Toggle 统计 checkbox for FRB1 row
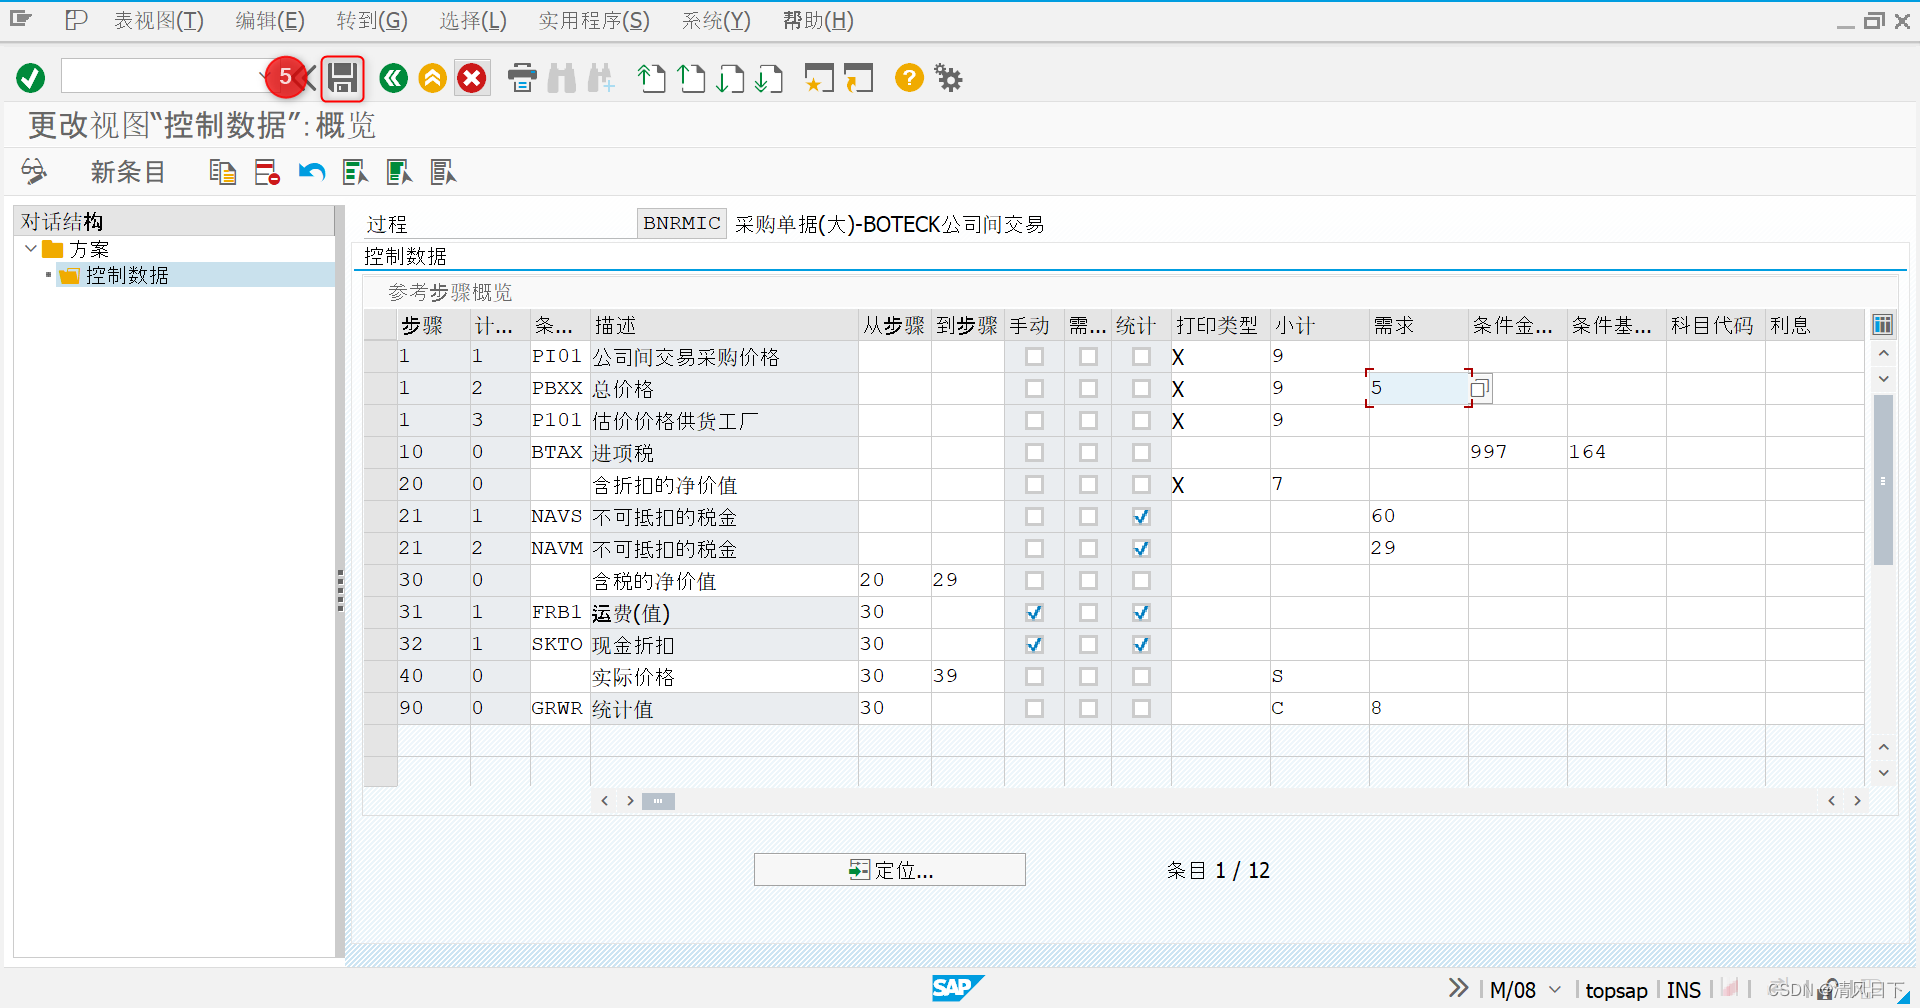This screenshot has width=1920, height=1008. (x=1141, y=612)
